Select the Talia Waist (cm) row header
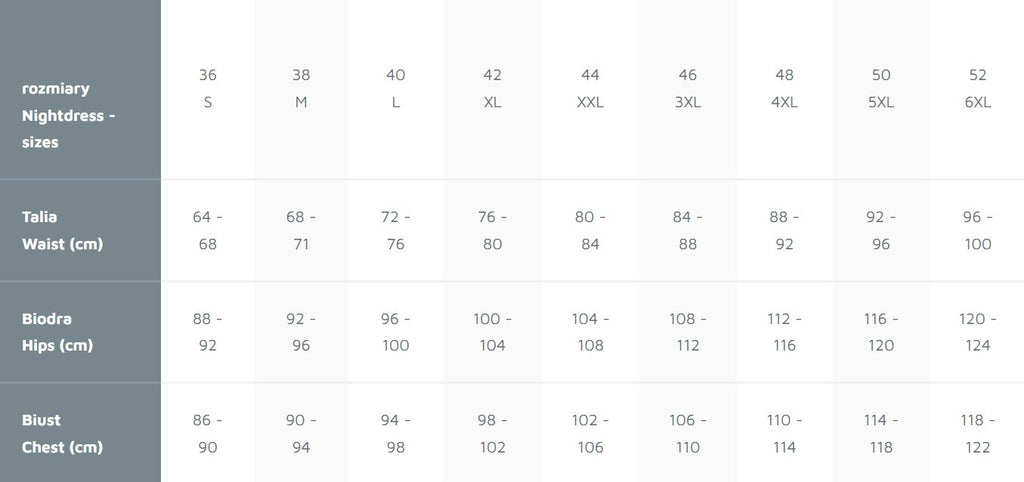The image size is (1024, 482). [x=62, y=230]
